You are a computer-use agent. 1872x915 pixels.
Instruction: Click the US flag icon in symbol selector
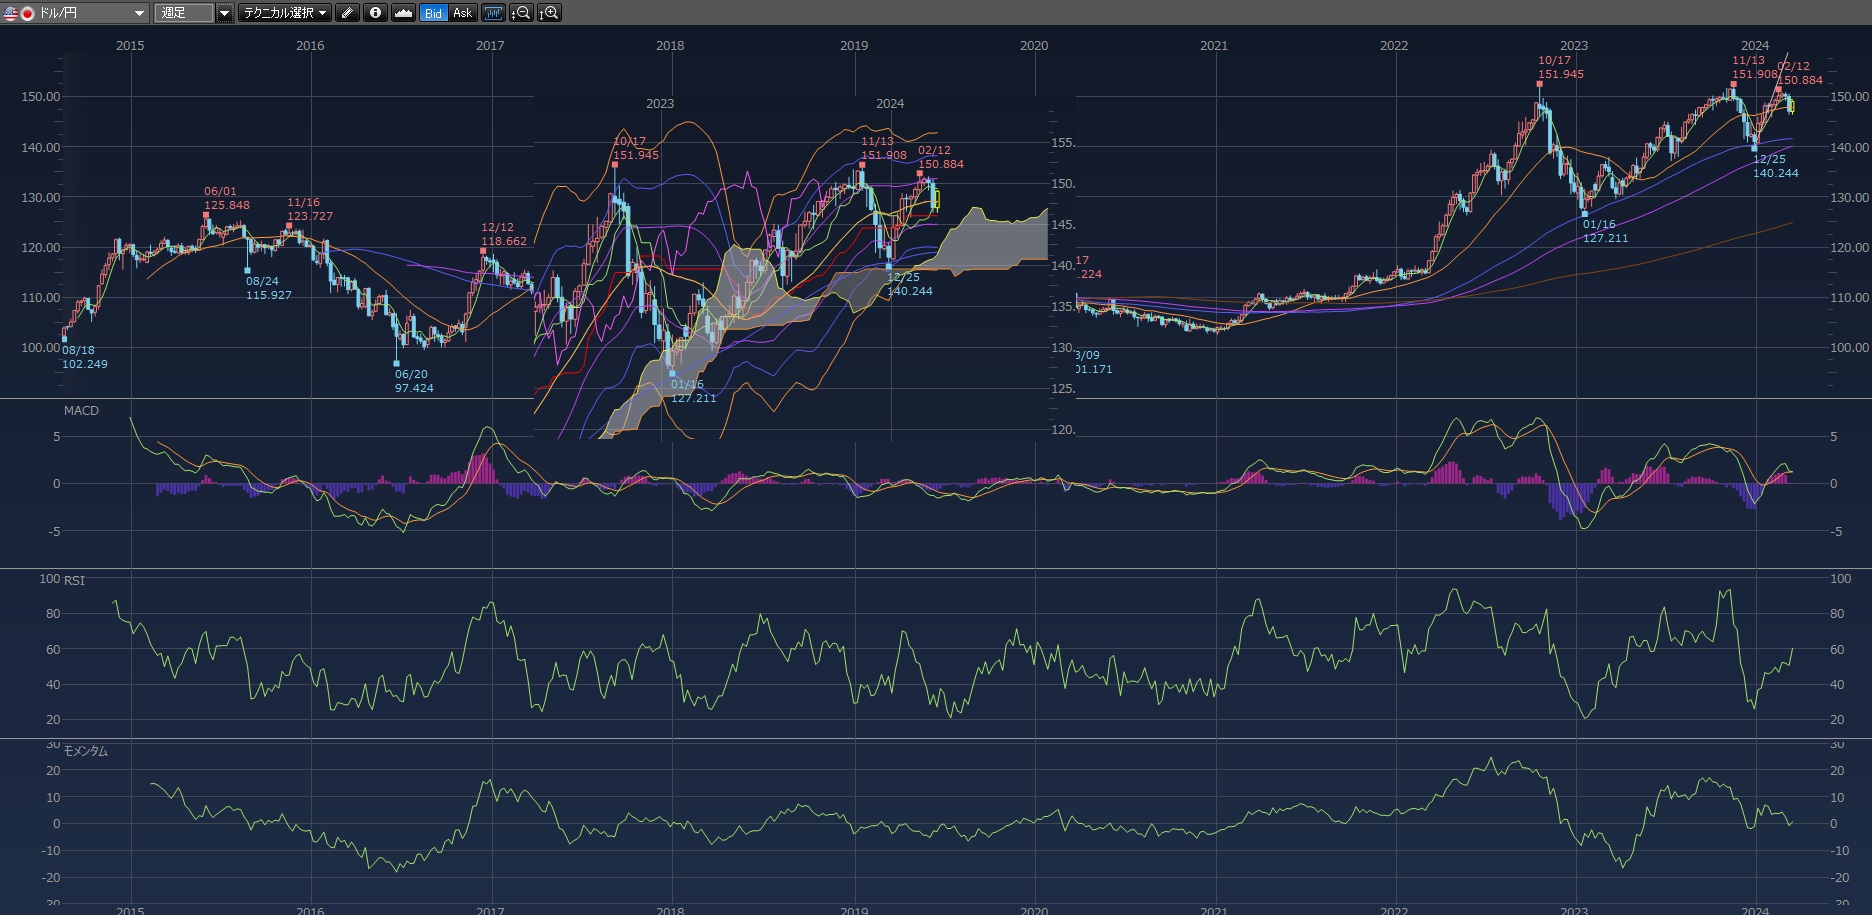pyautogui.click(x=11, y=13)
